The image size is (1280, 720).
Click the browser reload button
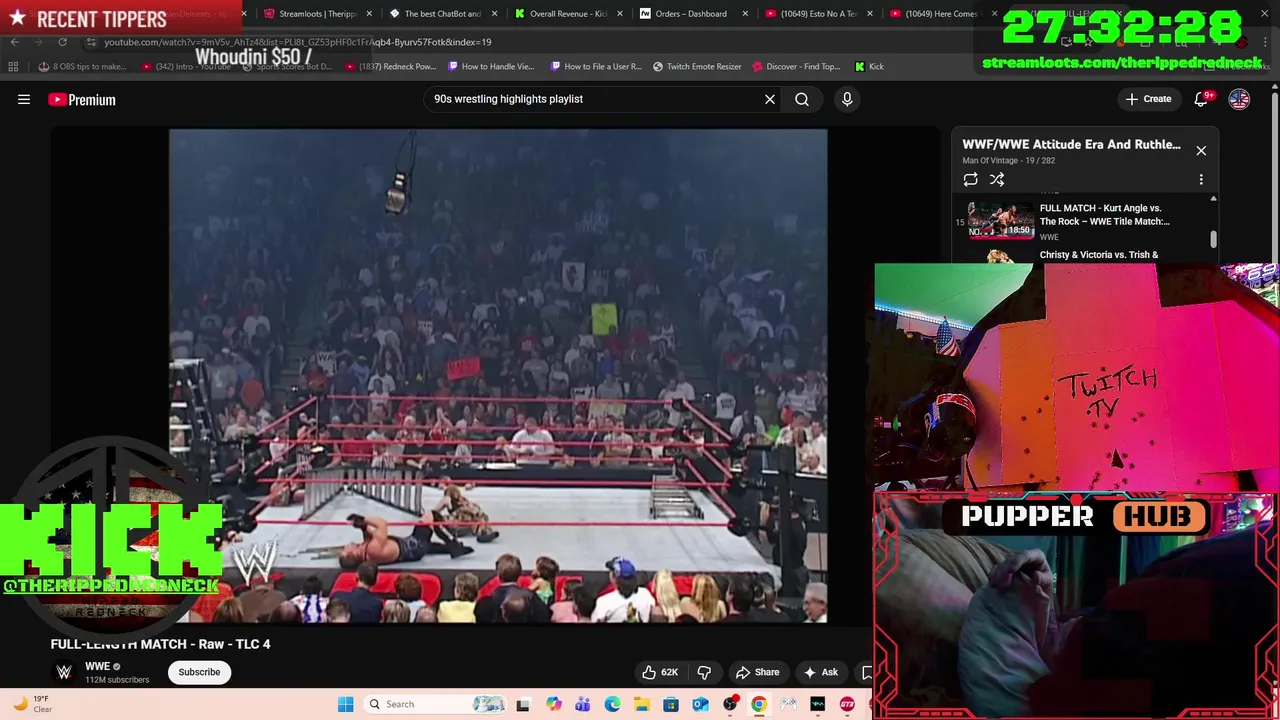(62, 42)
